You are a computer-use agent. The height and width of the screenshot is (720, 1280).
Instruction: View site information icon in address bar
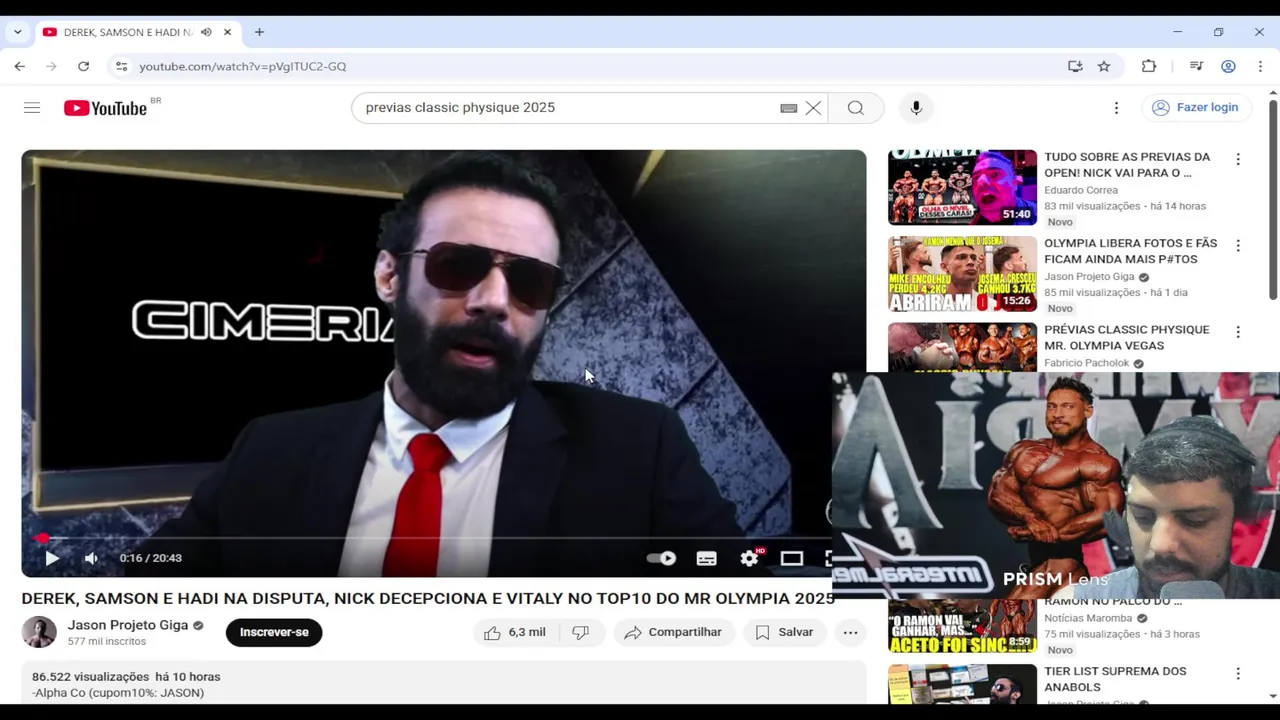tap(121, 66)
